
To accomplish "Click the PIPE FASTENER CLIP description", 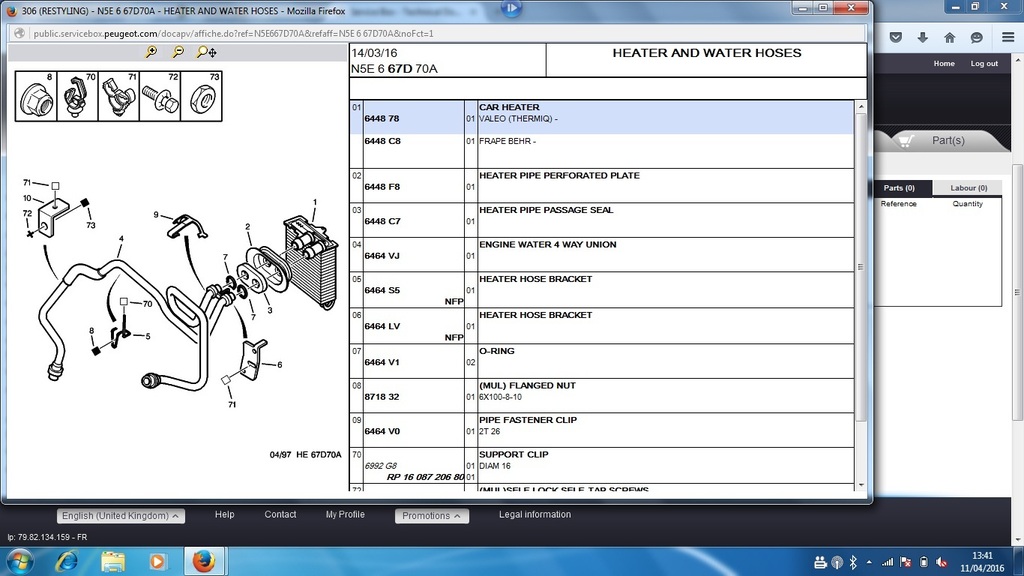I will [x=528, y=420].
